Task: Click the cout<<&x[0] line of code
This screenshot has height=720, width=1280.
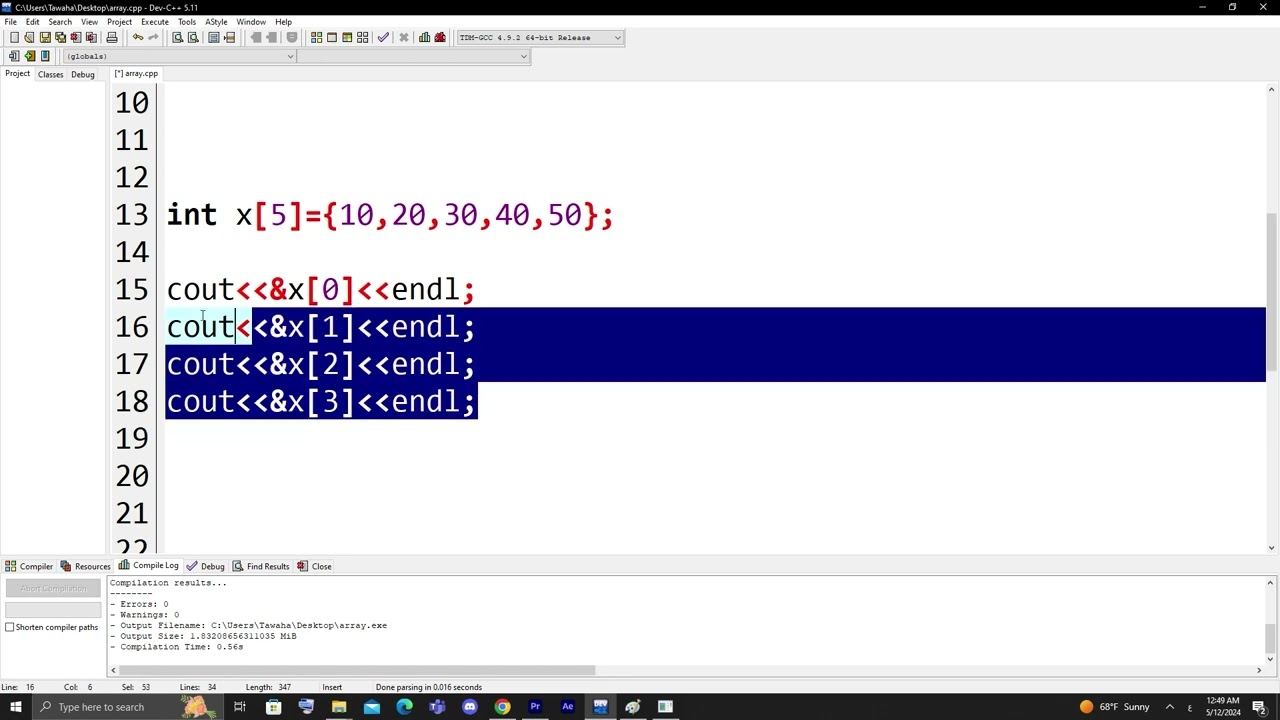Action: (321, 290)
